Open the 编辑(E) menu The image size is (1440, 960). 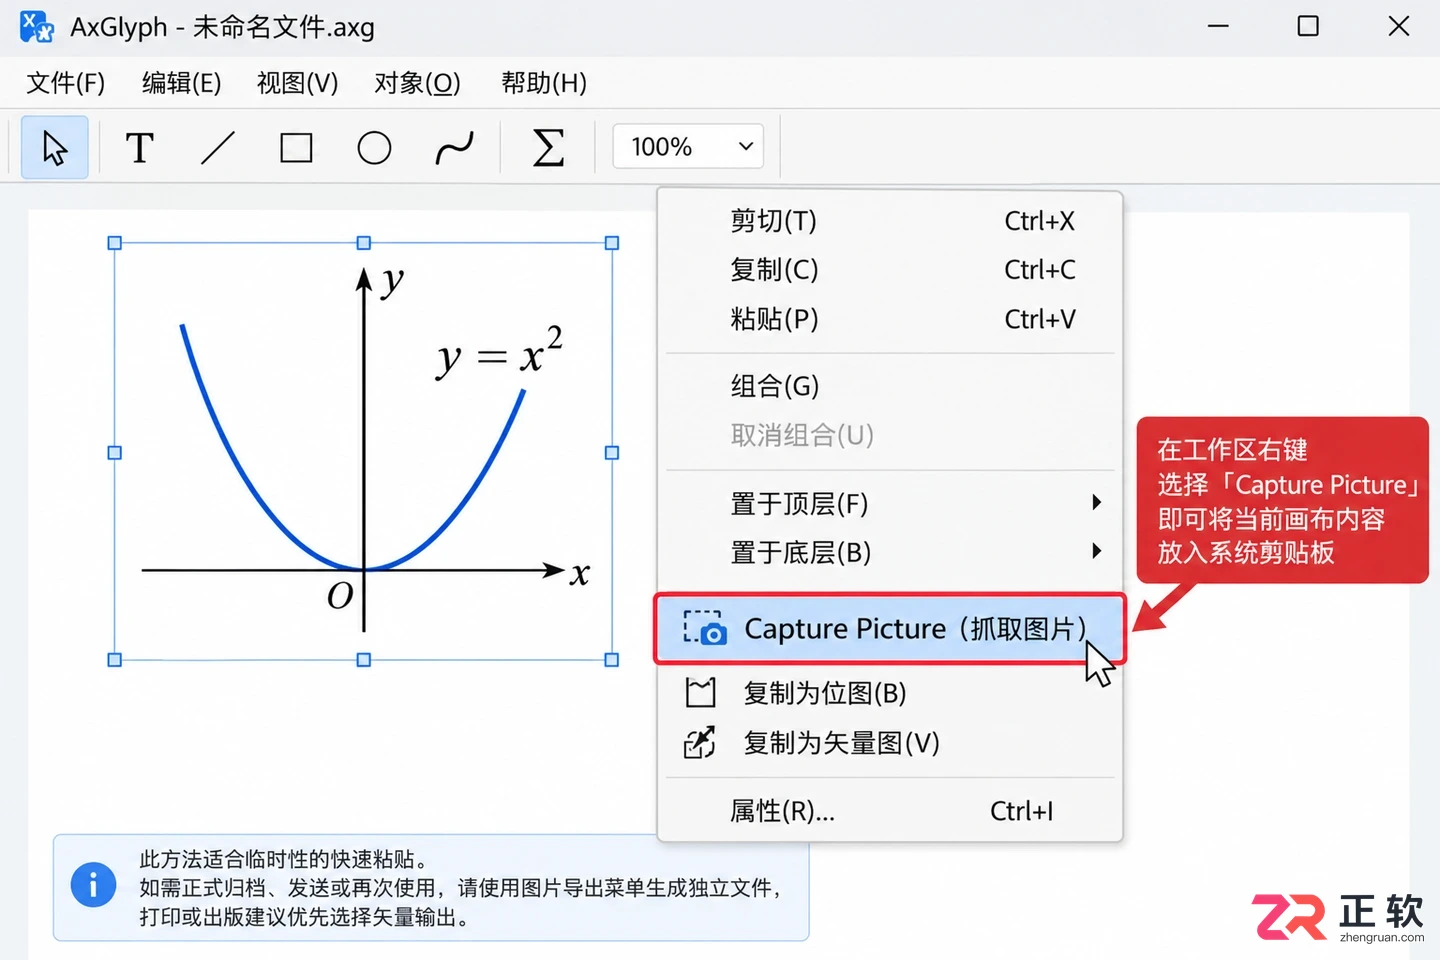[181, 83]
